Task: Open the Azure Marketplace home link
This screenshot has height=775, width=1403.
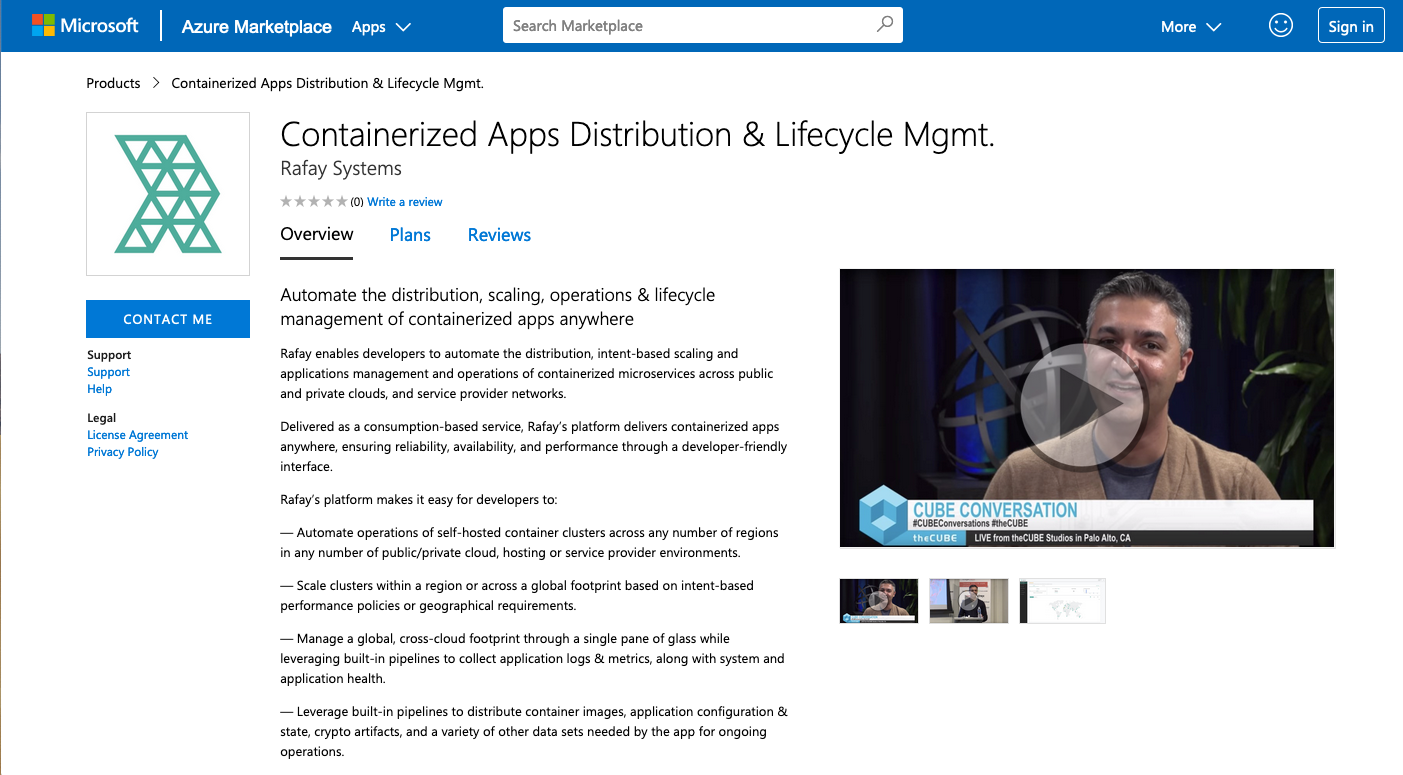Action: click(x=256, y=27)
